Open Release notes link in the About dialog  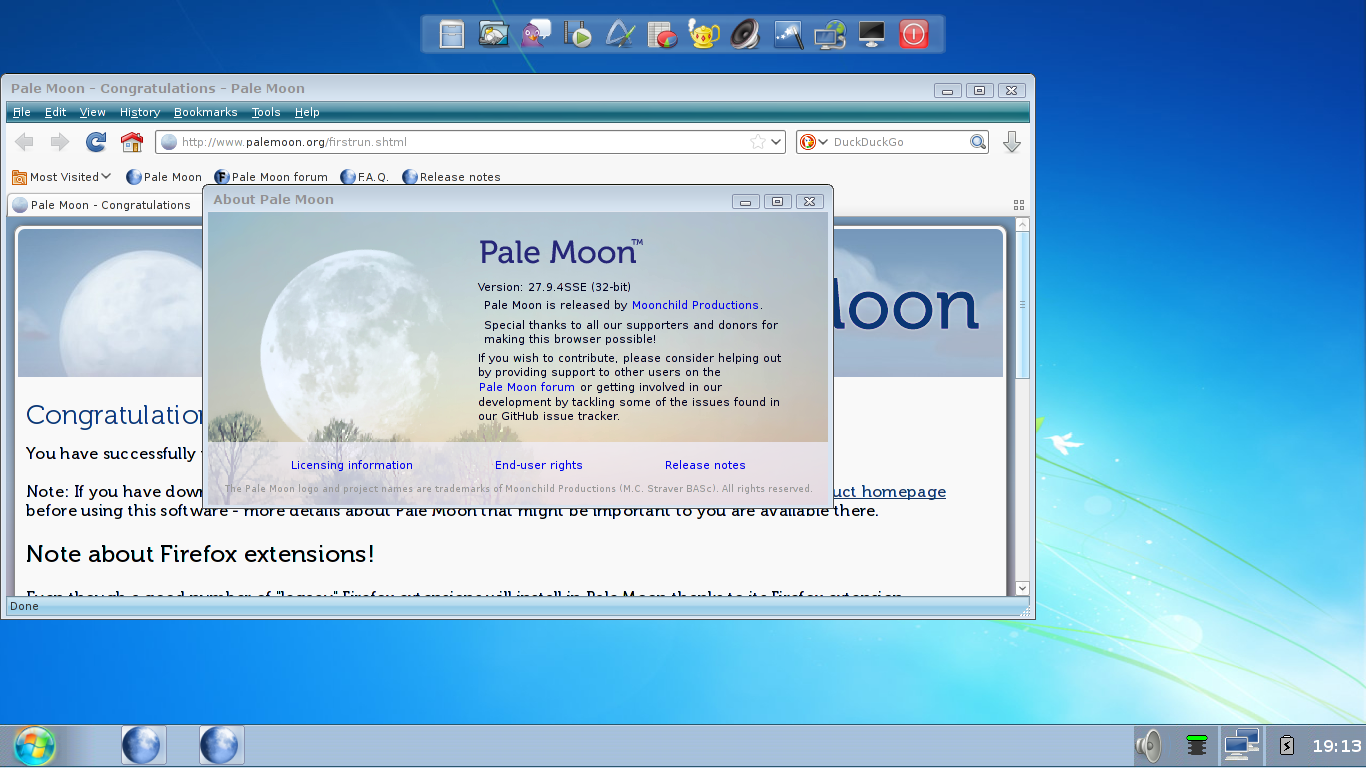705,465
